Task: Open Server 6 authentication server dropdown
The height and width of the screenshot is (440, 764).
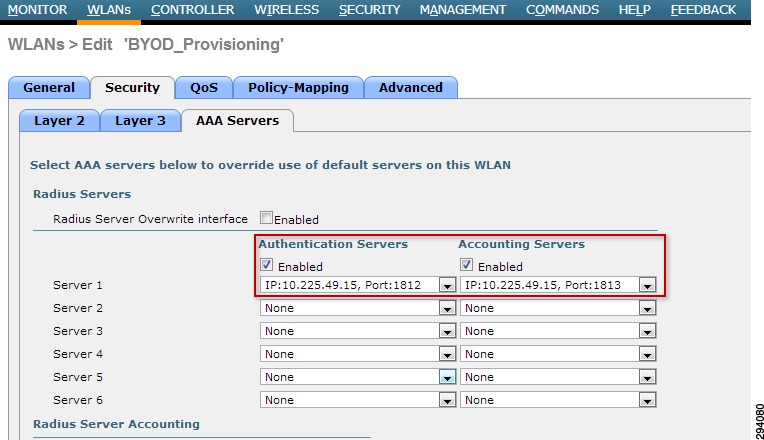Action: click(x=358, y=400)
